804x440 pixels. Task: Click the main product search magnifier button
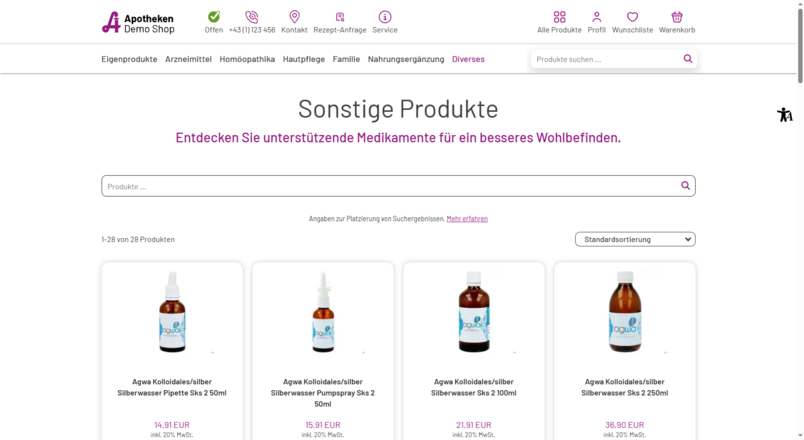[x=685, y=186]
